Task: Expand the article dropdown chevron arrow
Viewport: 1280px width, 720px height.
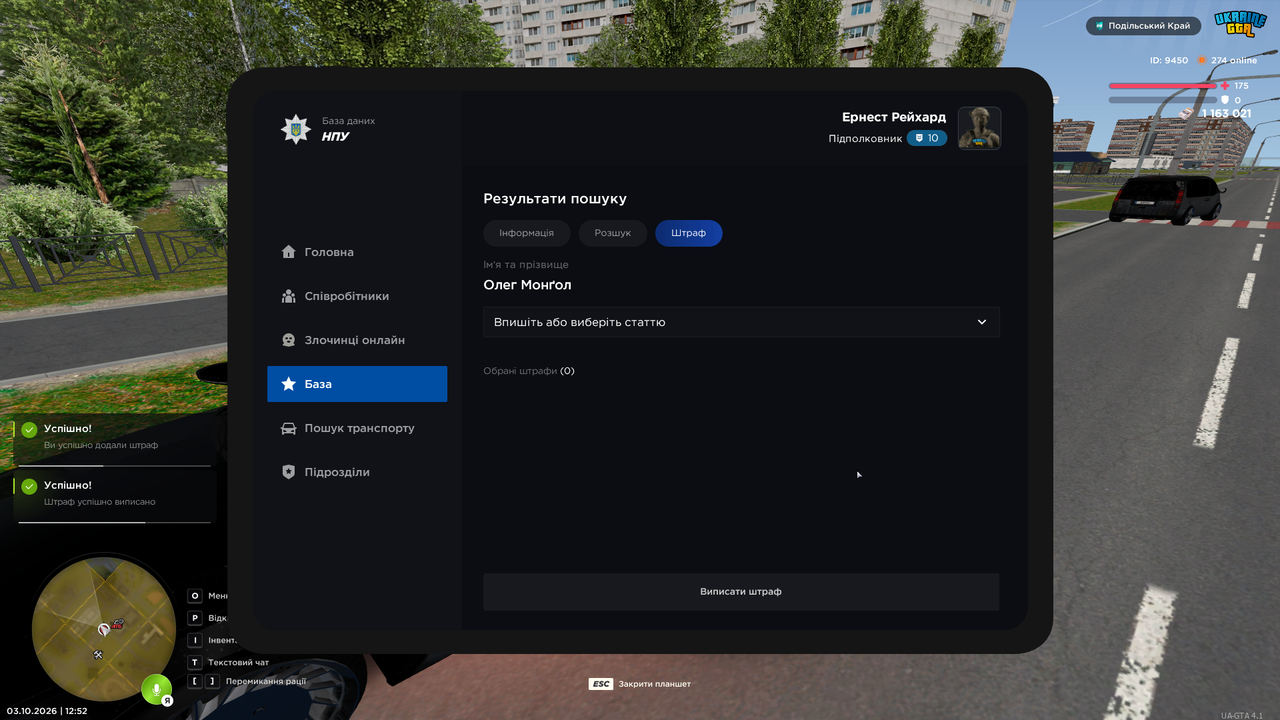Action: coord(982,322)
